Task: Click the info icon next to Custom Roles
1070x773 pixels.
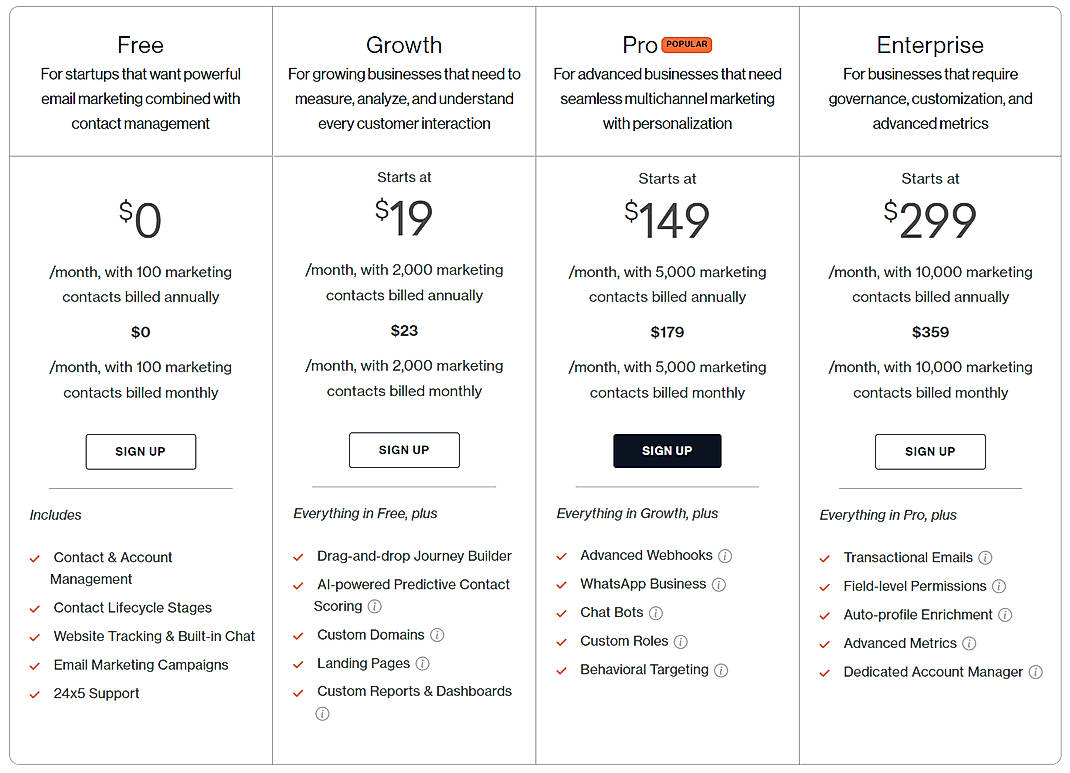Action: tap(680, 641)
